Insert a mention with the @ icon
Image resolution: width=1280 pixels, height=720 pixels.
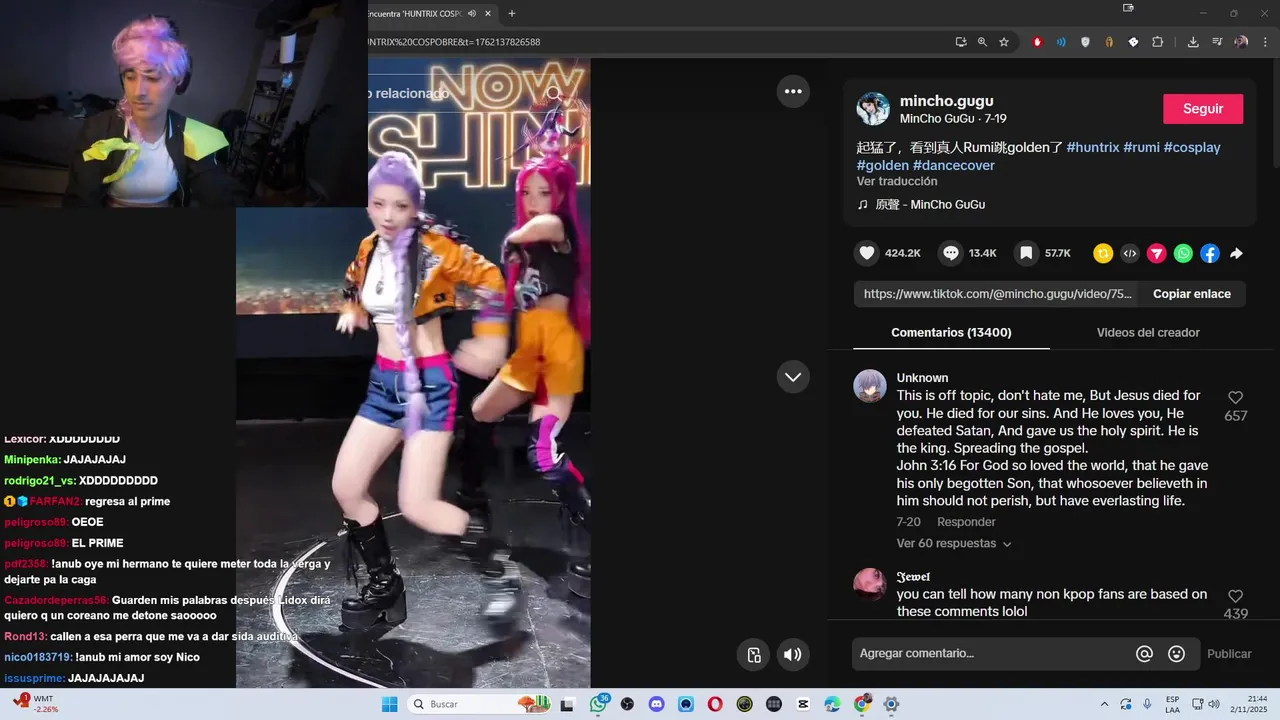(x=1145, y=653)
